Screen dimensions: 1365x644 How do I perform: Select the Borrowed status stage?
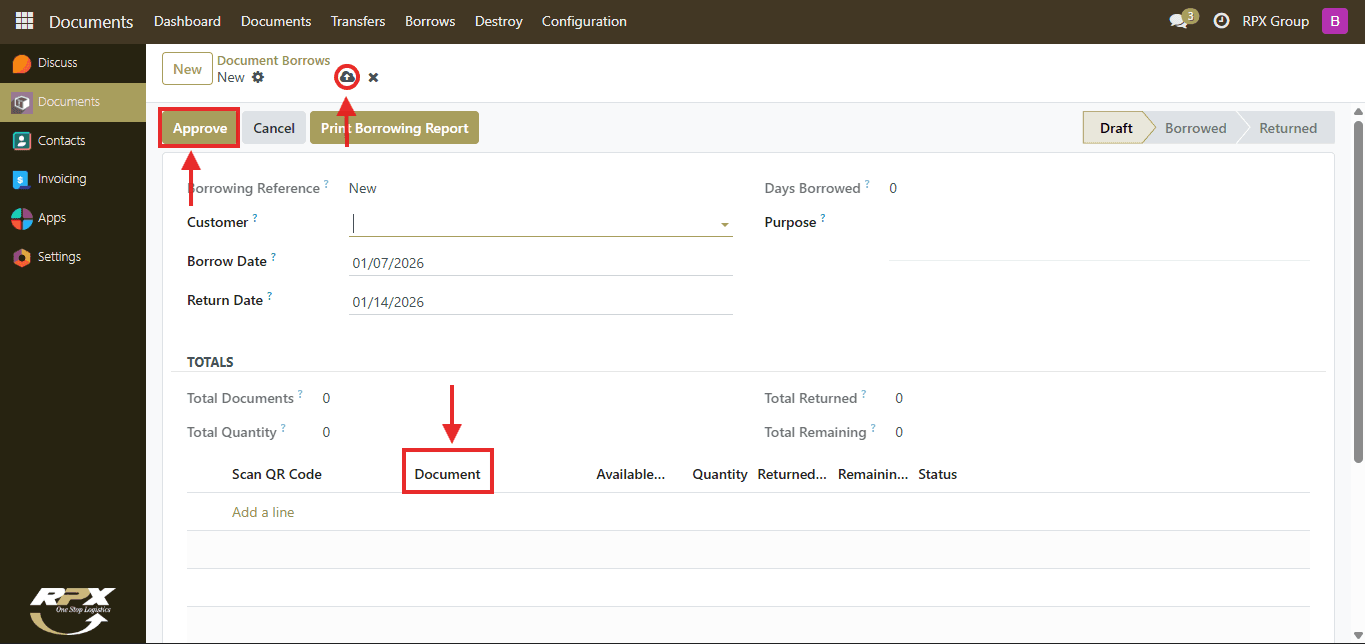pos(1195,128)
